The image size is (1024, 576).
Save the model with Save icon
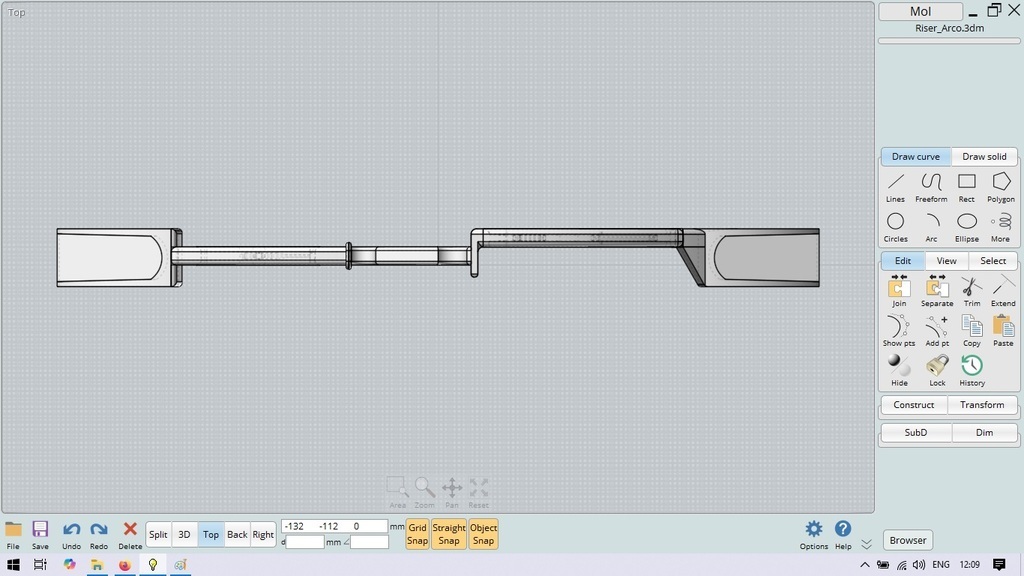click(x=40, y=535)
